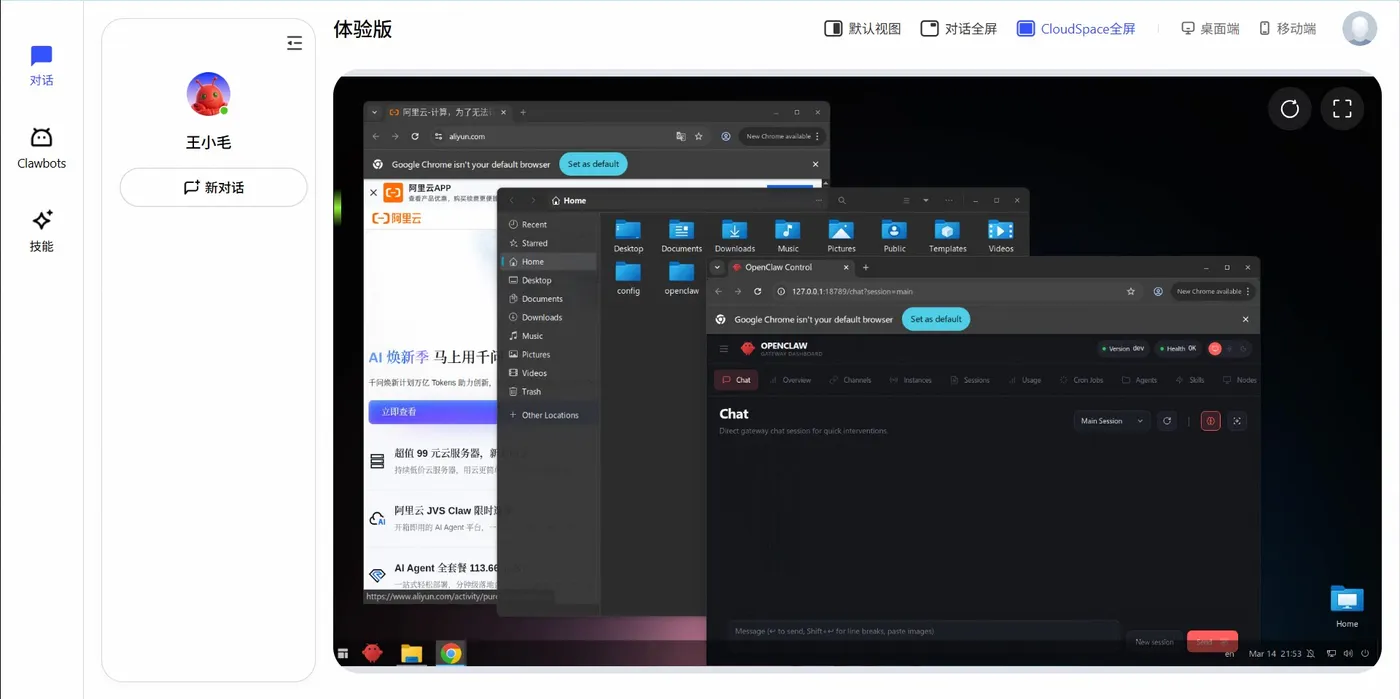This screenshot has width=1400, height=699.
Task: Open the 技能 skills section
Action: 41,232
